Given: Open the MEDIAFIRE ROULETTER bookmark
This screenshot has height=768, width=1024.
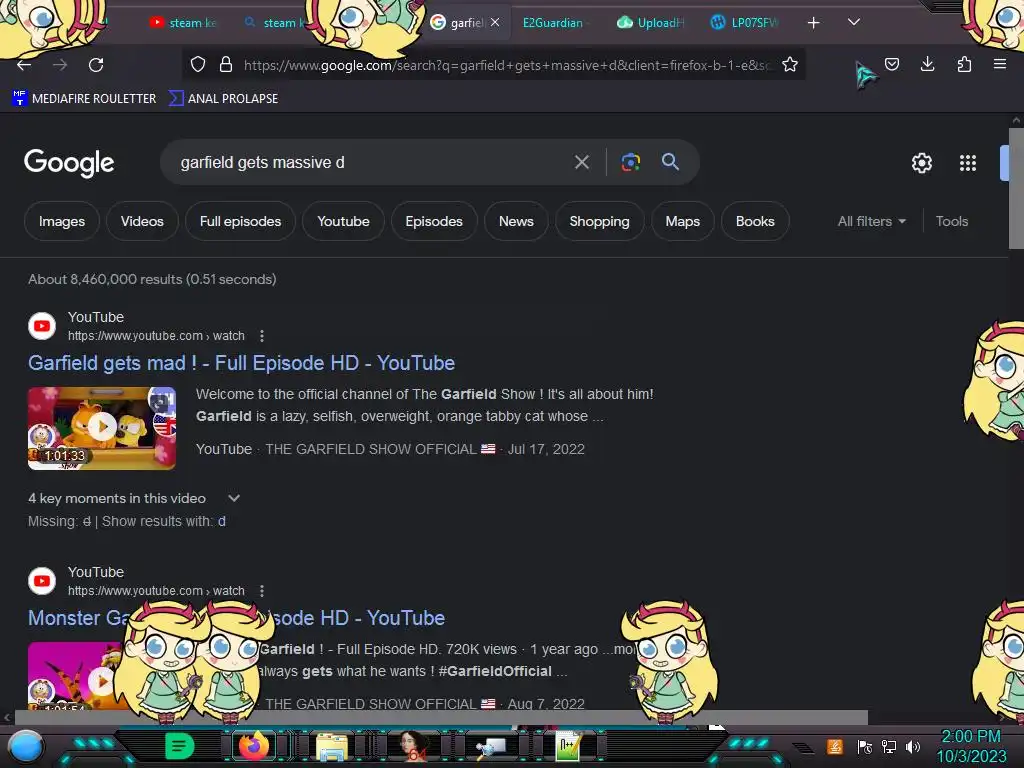Looking at the screenshot, I should coord(84,99).
